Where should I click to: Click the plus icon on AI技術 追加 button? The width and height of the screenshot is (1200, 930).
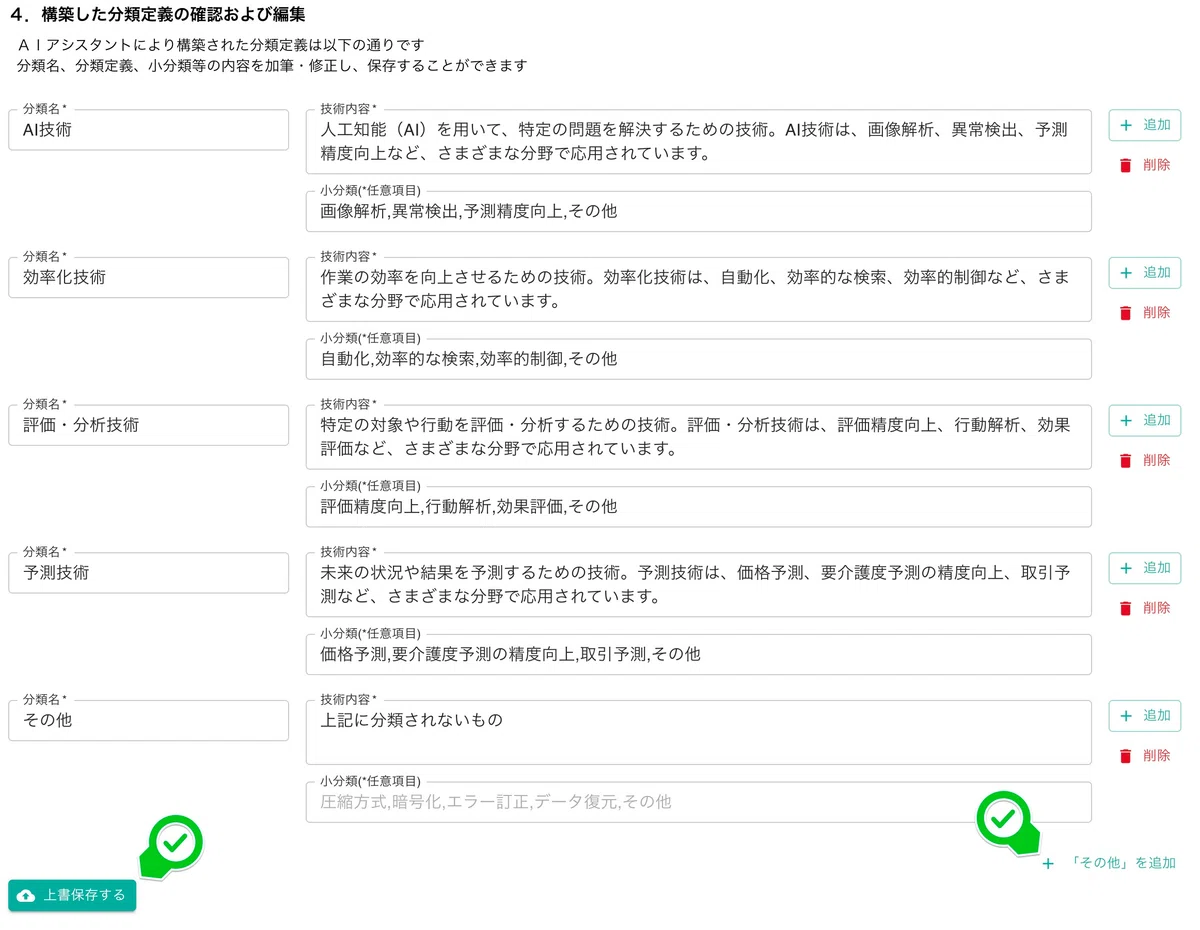tap(1126, 125)
